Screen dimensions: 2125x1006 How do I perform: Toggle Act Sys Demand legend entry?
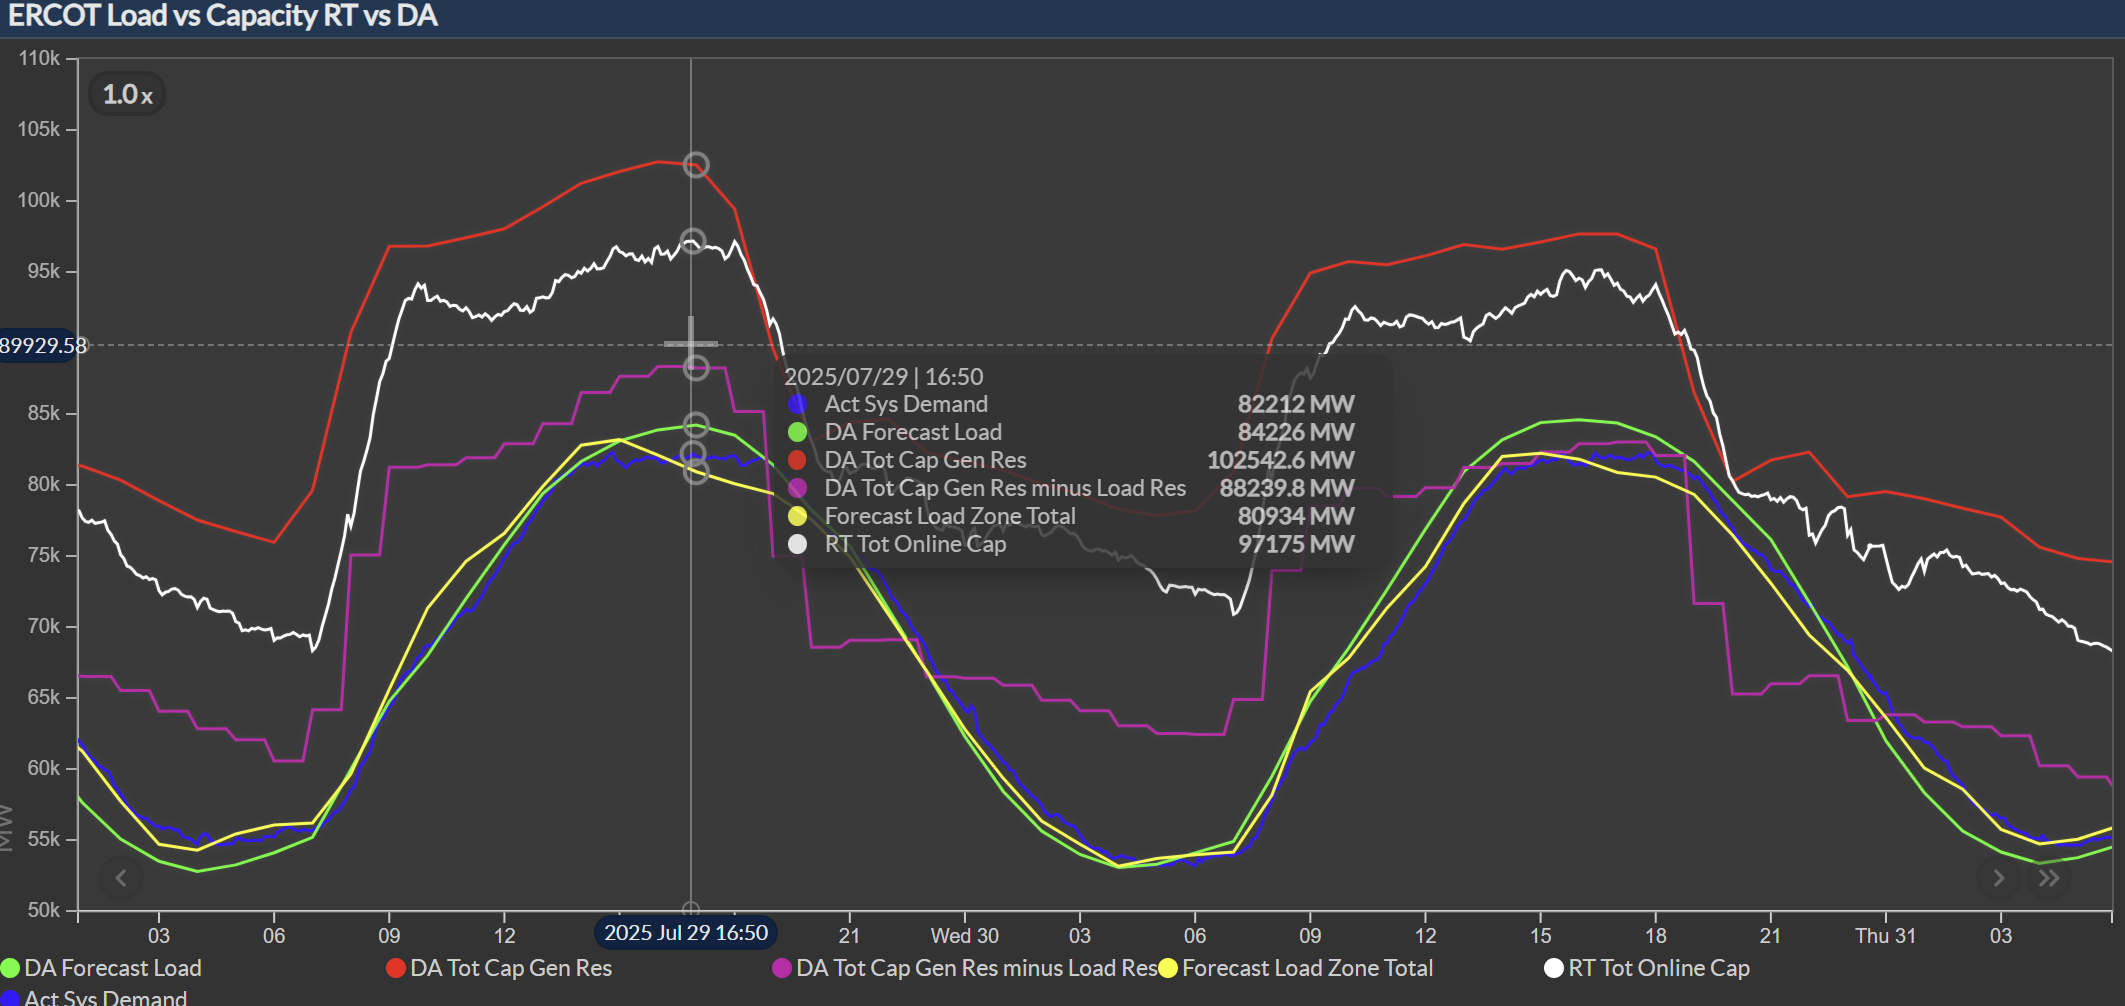pos(94,997)
